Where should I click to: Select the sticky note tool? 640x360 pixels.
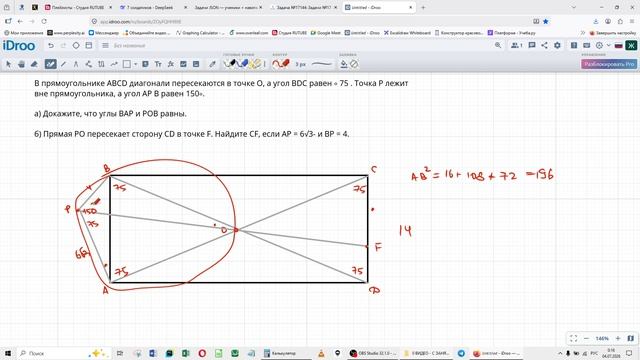[x=145, y=64]
